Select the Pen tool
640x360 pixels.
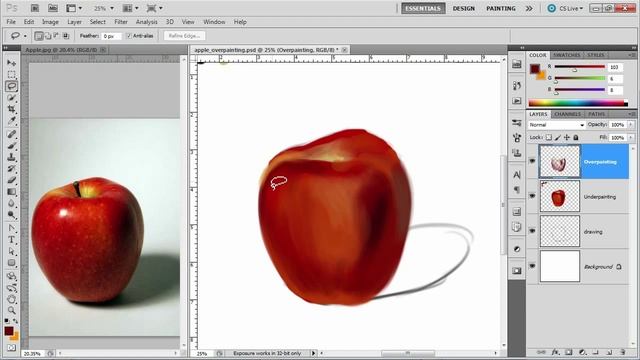click(11, 228)
